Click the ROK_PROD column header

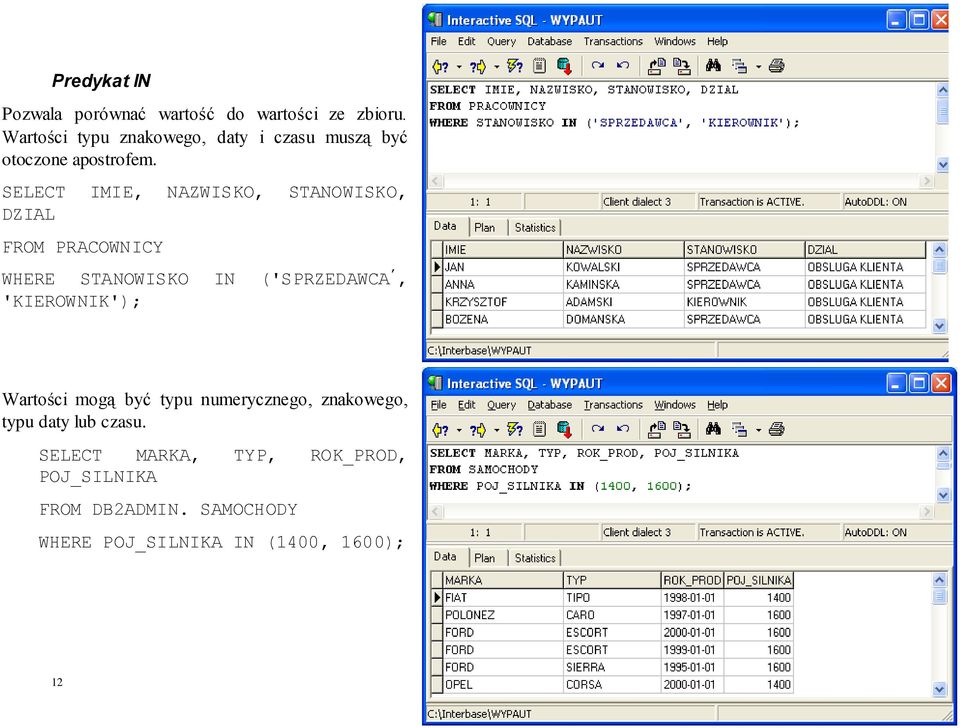pyautogui.click(x=692, y=580)
